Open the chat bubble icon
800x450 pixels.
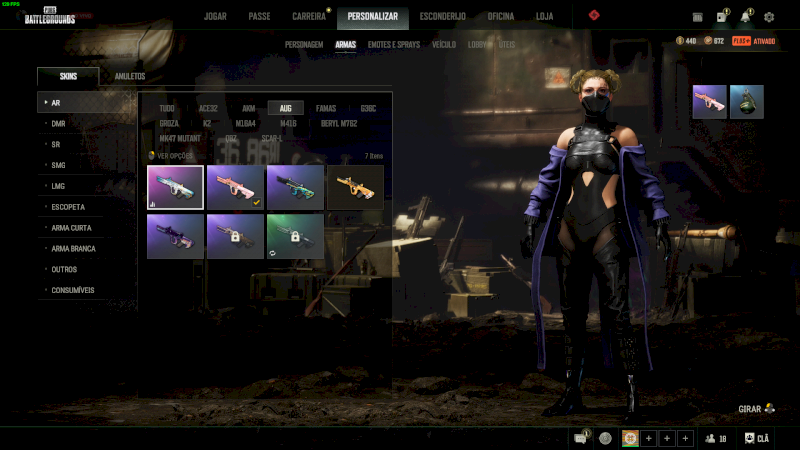(581, 438)
